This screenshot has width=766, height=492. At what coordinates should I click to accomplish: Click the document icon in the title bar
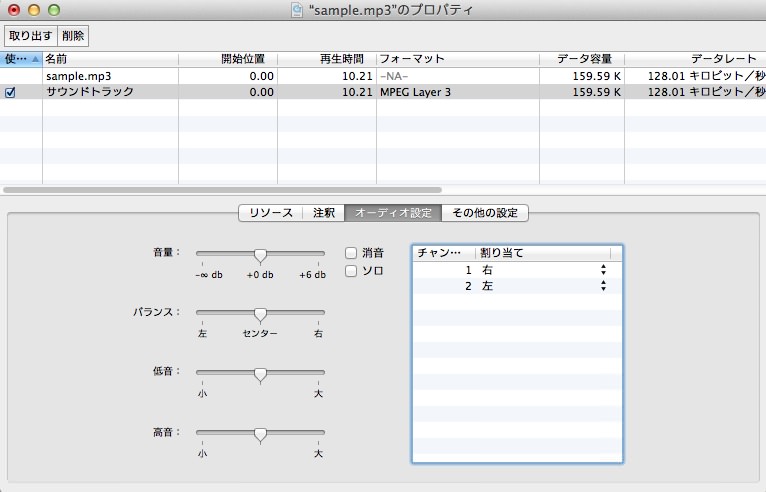coord(297,10)
